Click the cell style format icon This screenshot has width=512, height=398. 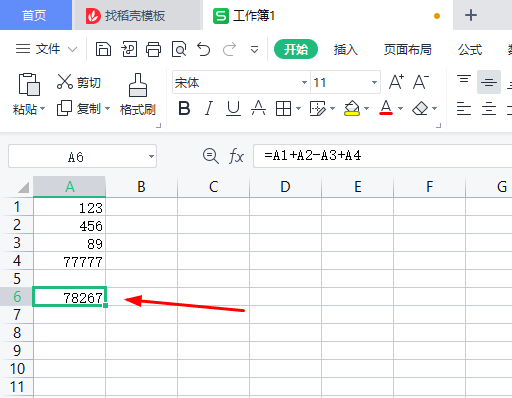point(318,108)
